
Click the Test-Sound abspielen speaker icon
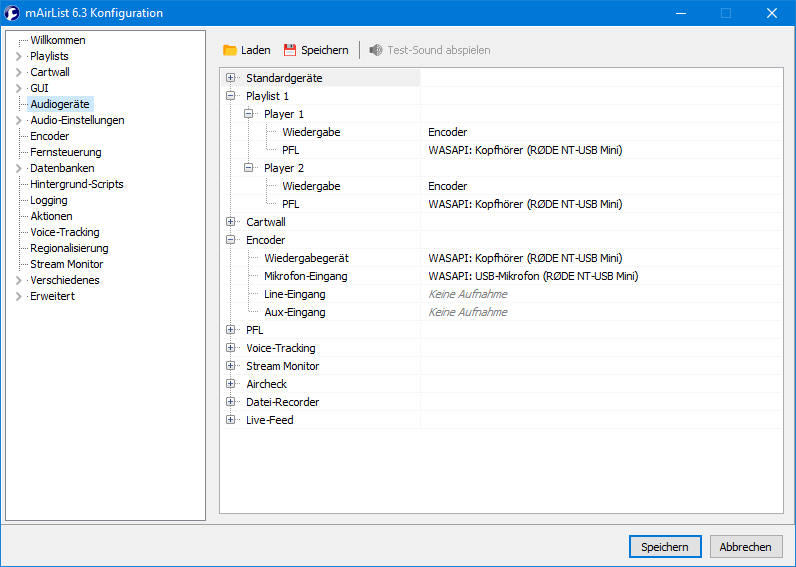click(376, 50)
